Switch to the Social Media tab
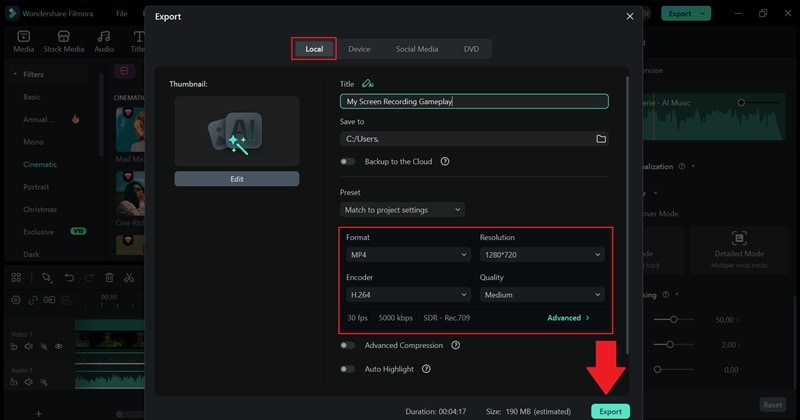This screenshot has width=800, height=420. [417, 49]
